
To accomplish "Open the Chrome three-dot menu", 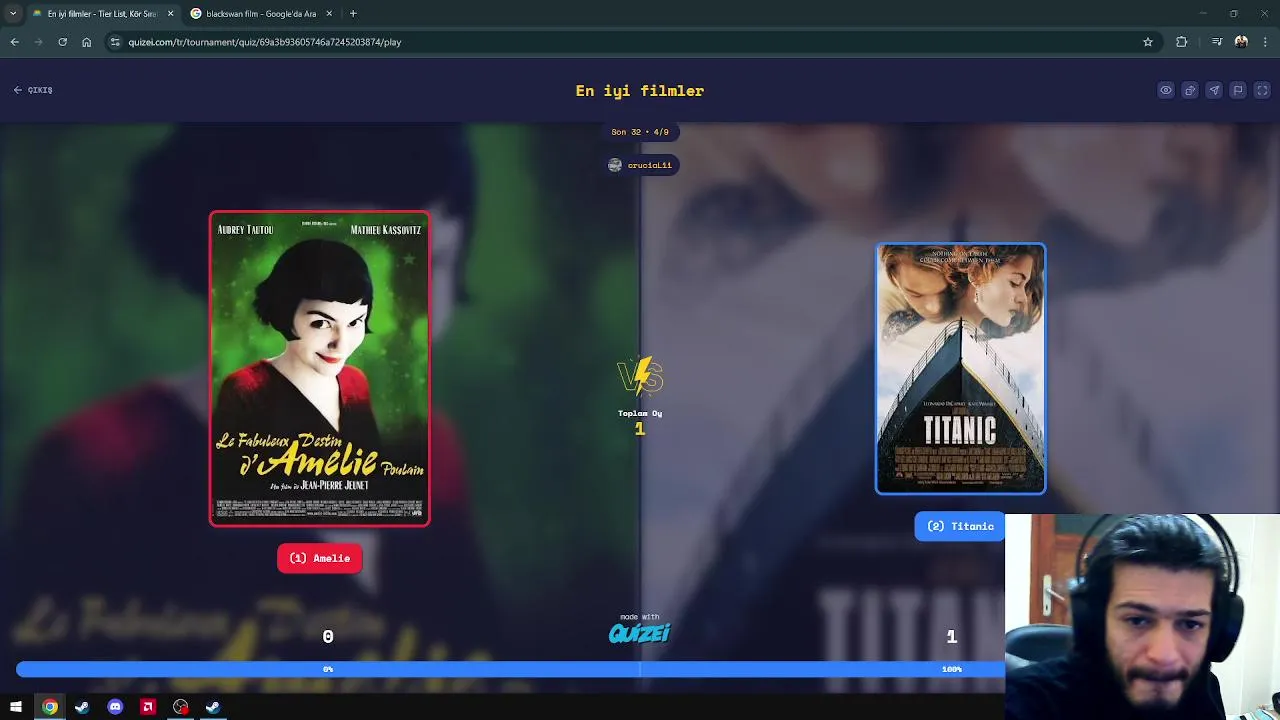I will point(1265,42).
